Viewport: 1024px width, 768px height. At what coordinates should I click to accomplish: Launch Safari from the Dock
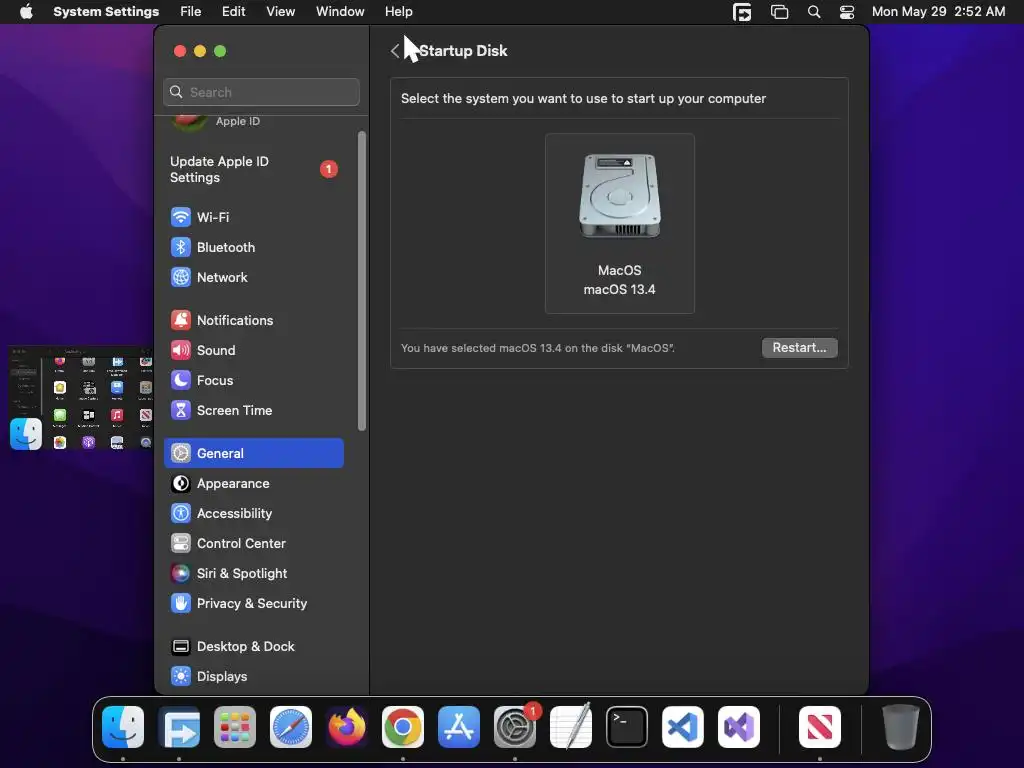291,727
